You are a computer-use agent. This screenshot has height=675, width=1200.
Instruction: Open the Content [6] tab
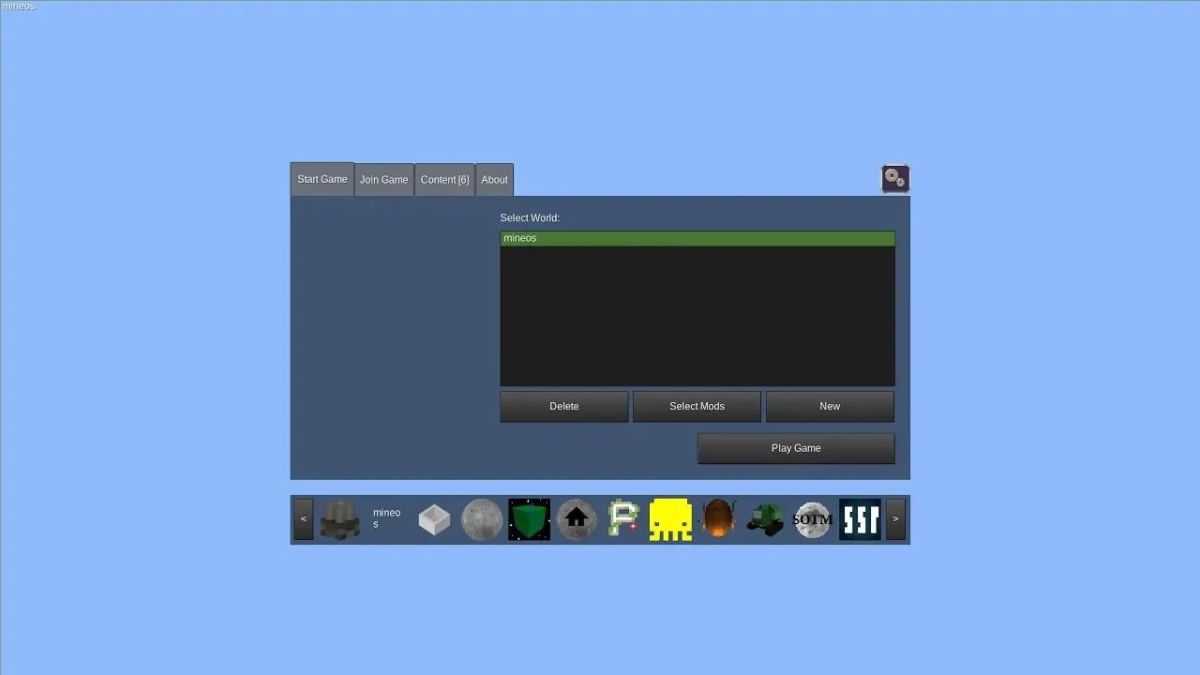click(x=445, y=180)
